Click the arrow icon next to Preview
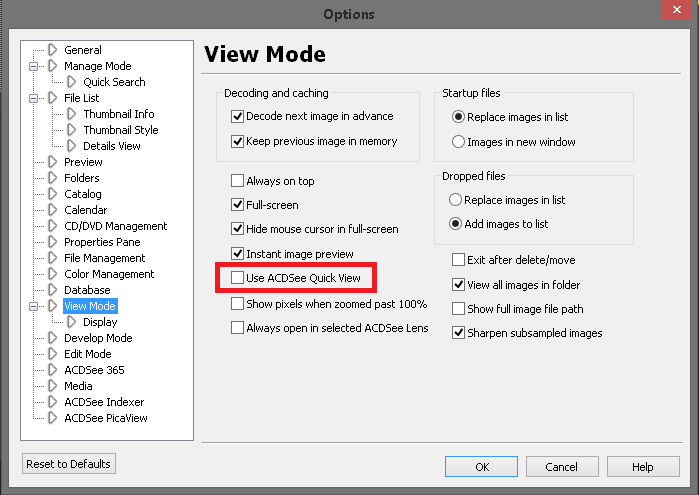699x495 pixels. (54, 162)
